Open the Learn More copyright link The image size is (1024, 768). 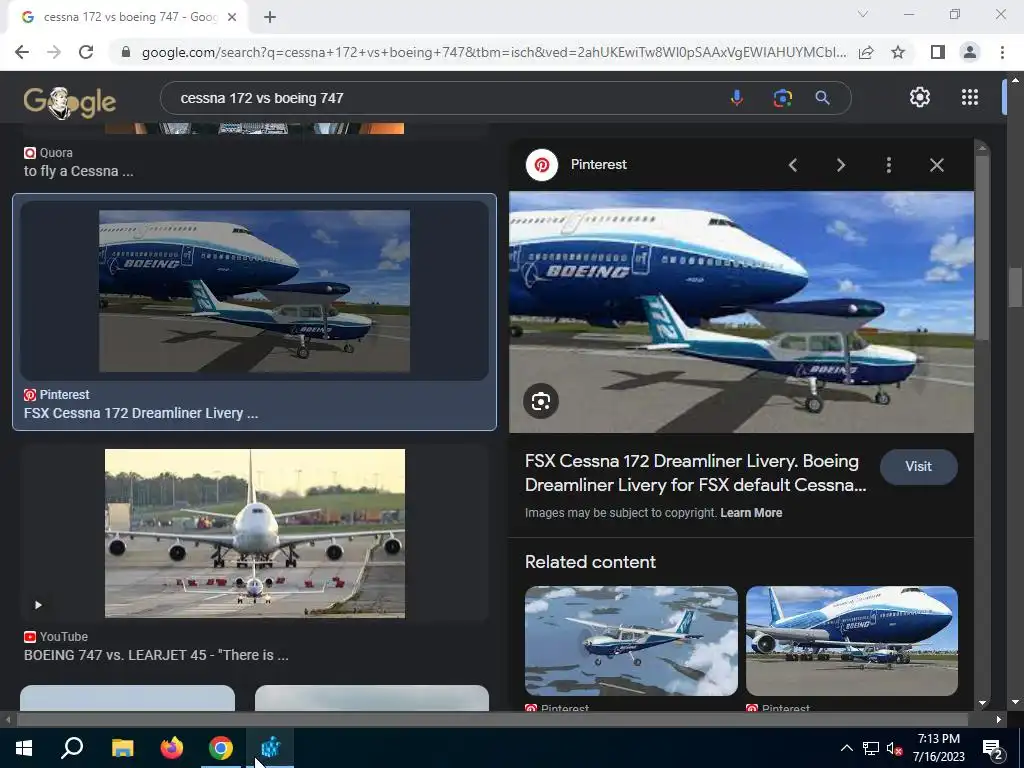pyautogui.click(x=751, y=513)
